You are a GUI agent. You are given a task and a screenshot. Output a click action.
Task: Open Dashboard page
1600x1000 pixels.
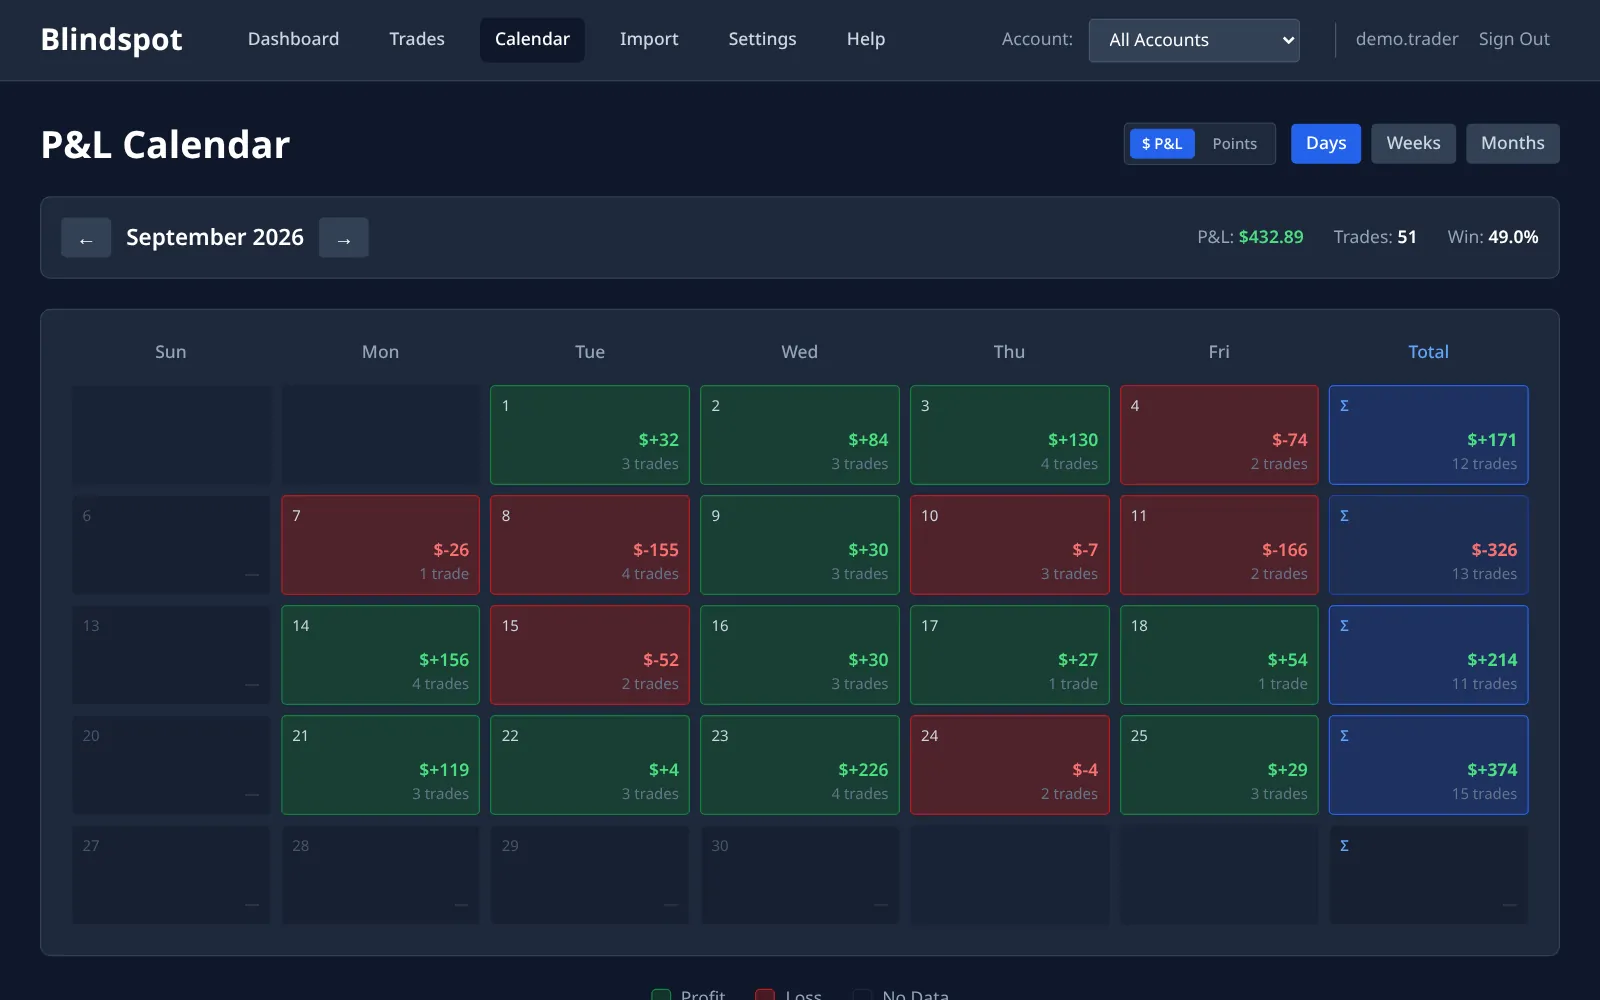[293, 40]
